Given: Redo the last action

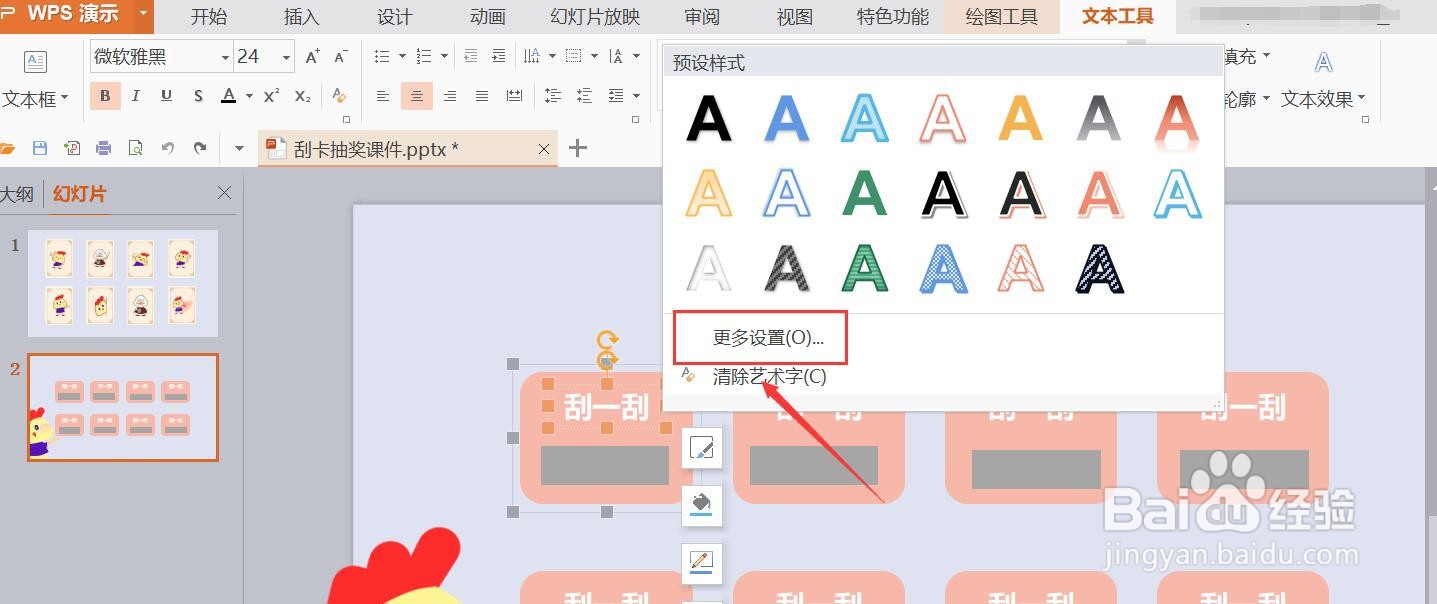Looking at the screenshot, I should (x=200, y=147).
